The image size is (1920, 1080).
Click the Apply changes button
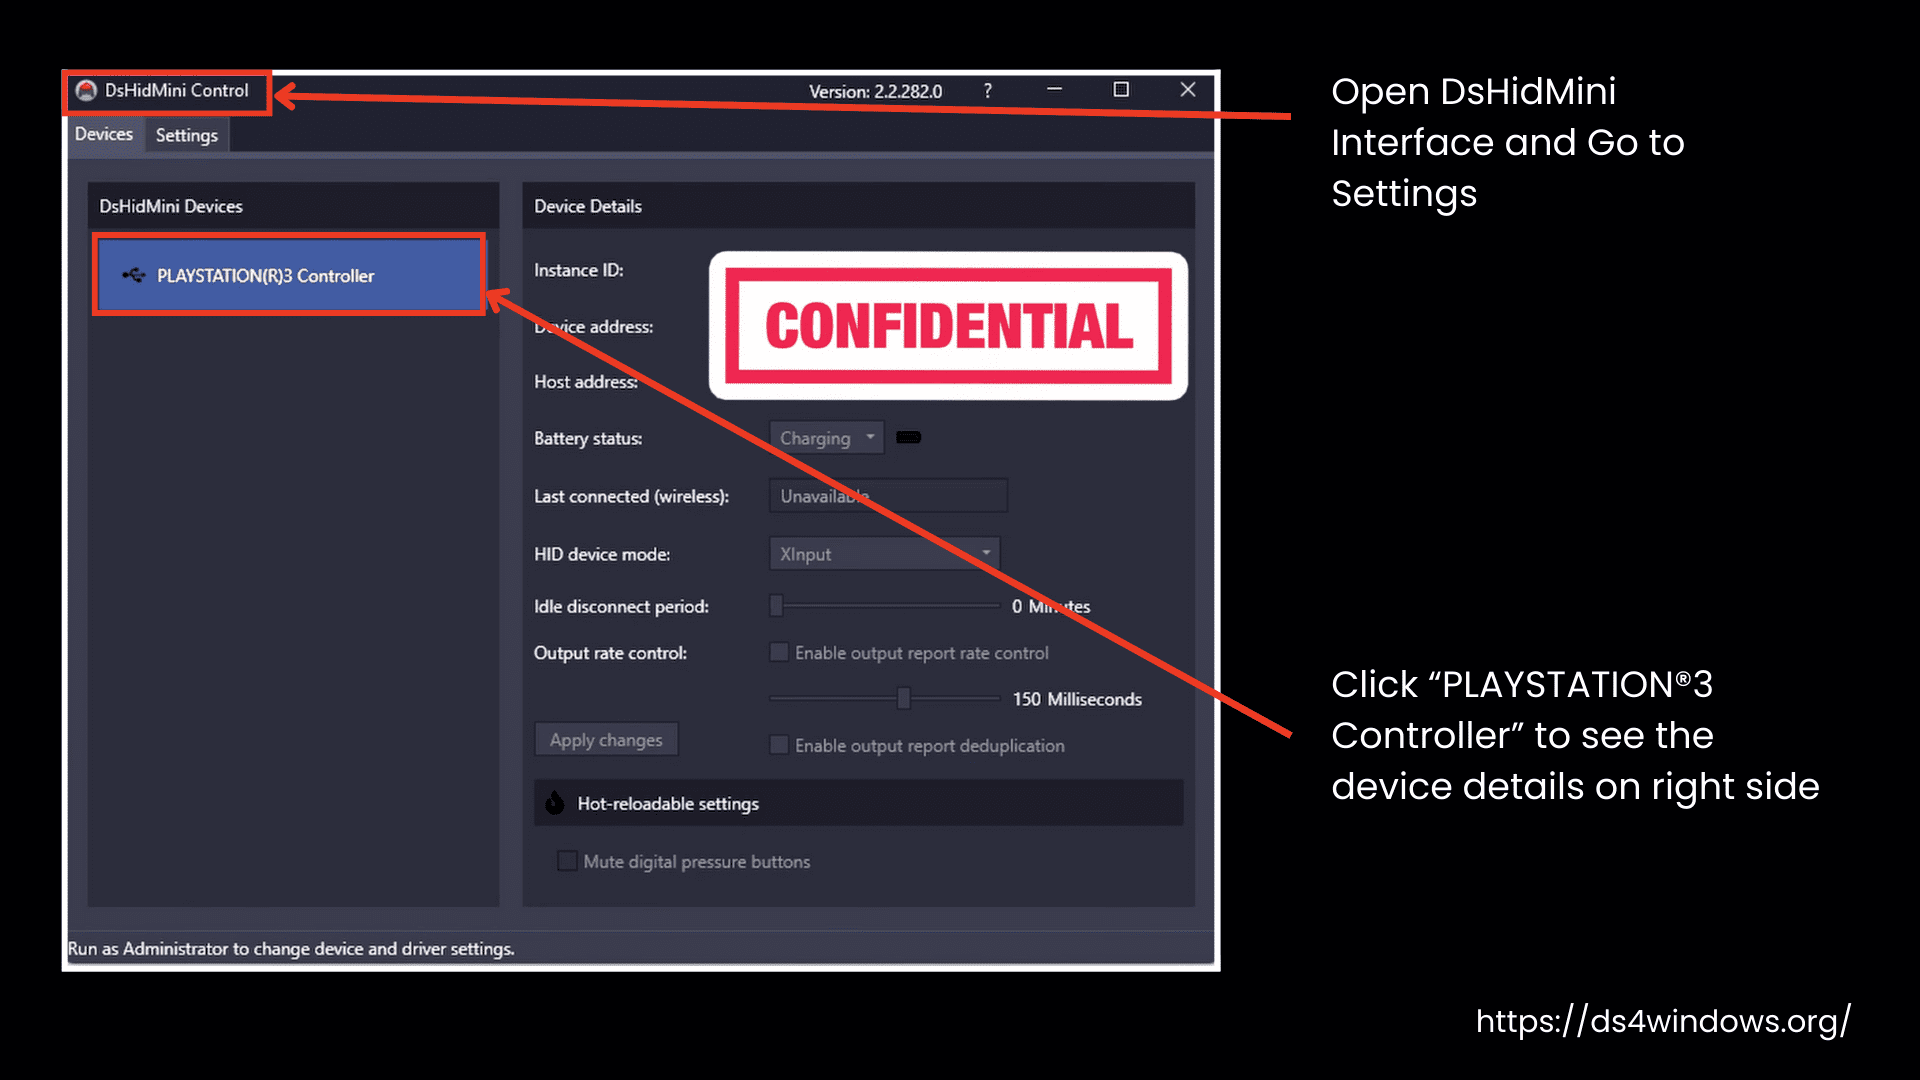[606, 740]
